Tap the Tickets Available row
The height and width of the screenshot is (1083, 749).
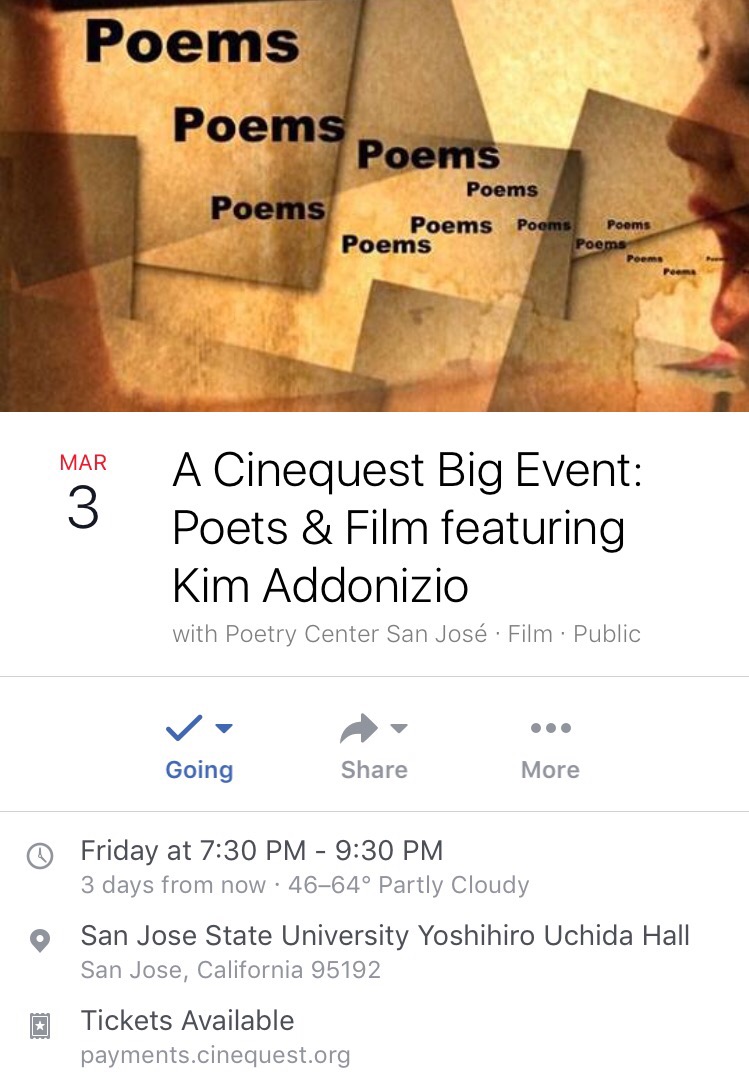point(187,1021)
